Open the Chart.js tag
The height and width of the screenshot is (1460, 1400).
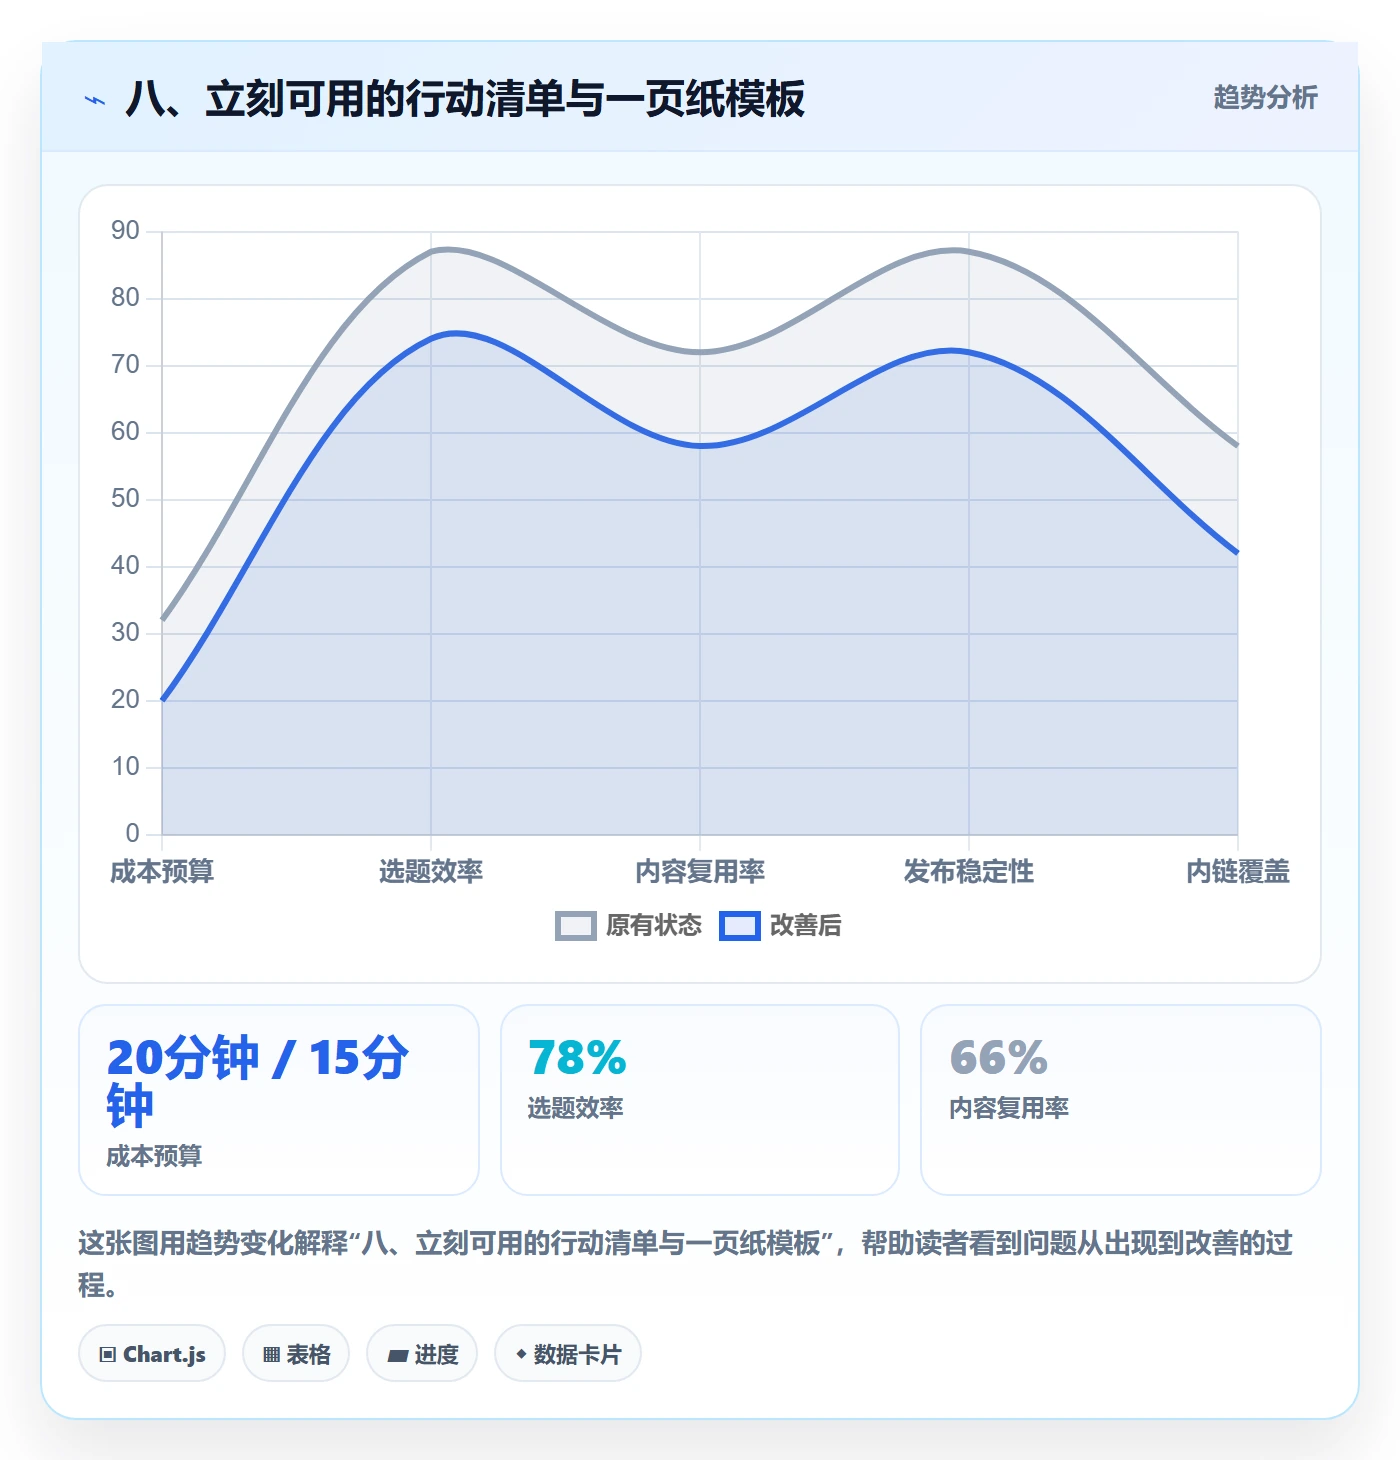(152, 1354)
